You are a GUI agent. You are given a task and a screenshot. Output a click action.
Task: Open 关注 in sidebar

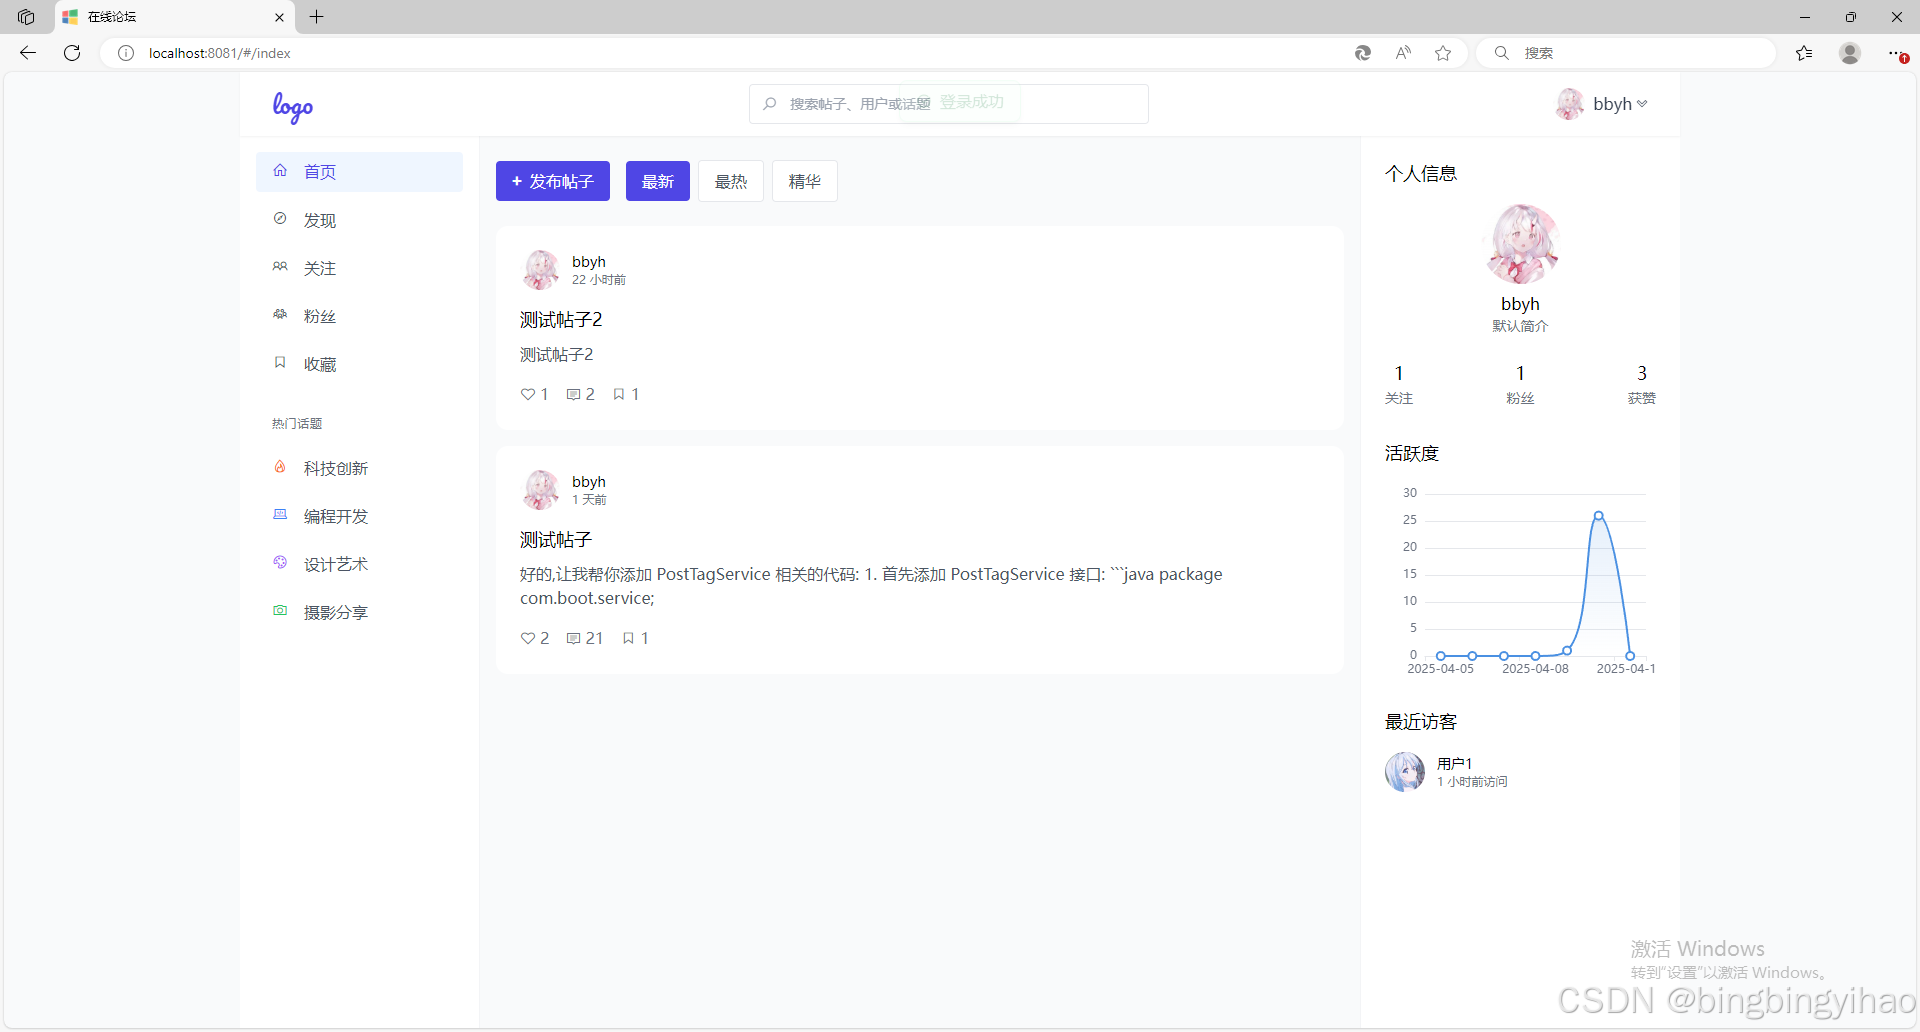tap(359, 268)
